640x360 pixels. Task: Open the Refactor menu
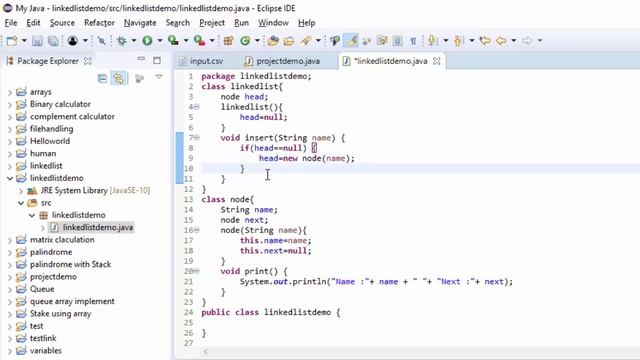99,23
